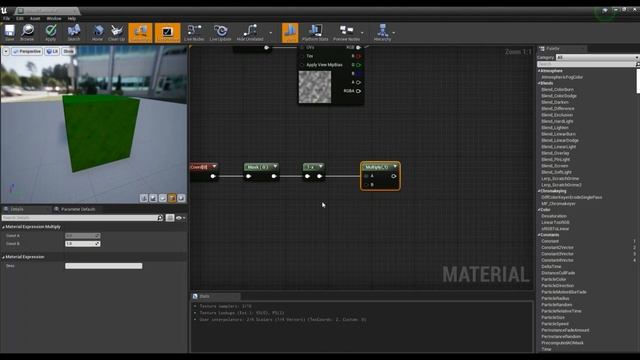Toggle the Live Nodes toolbar button
The width and height of the screenshot is (640, 360).
(194, 32)
